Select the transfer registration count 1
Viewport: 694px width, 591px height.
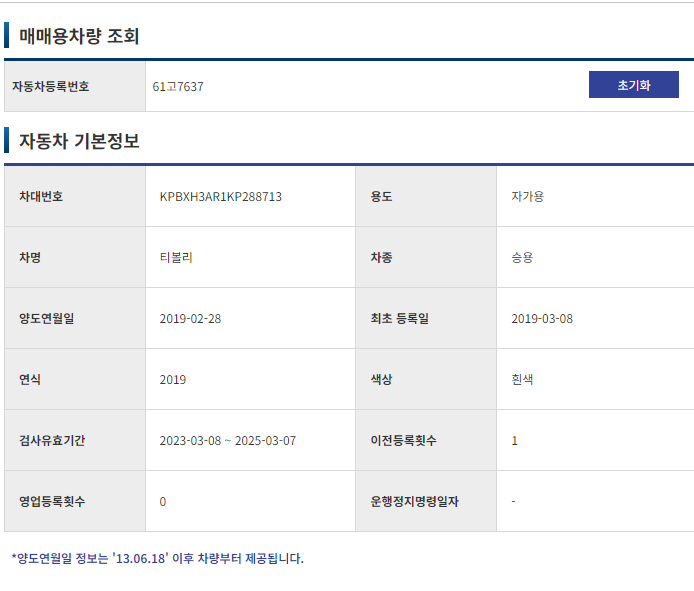pos(514,440)
